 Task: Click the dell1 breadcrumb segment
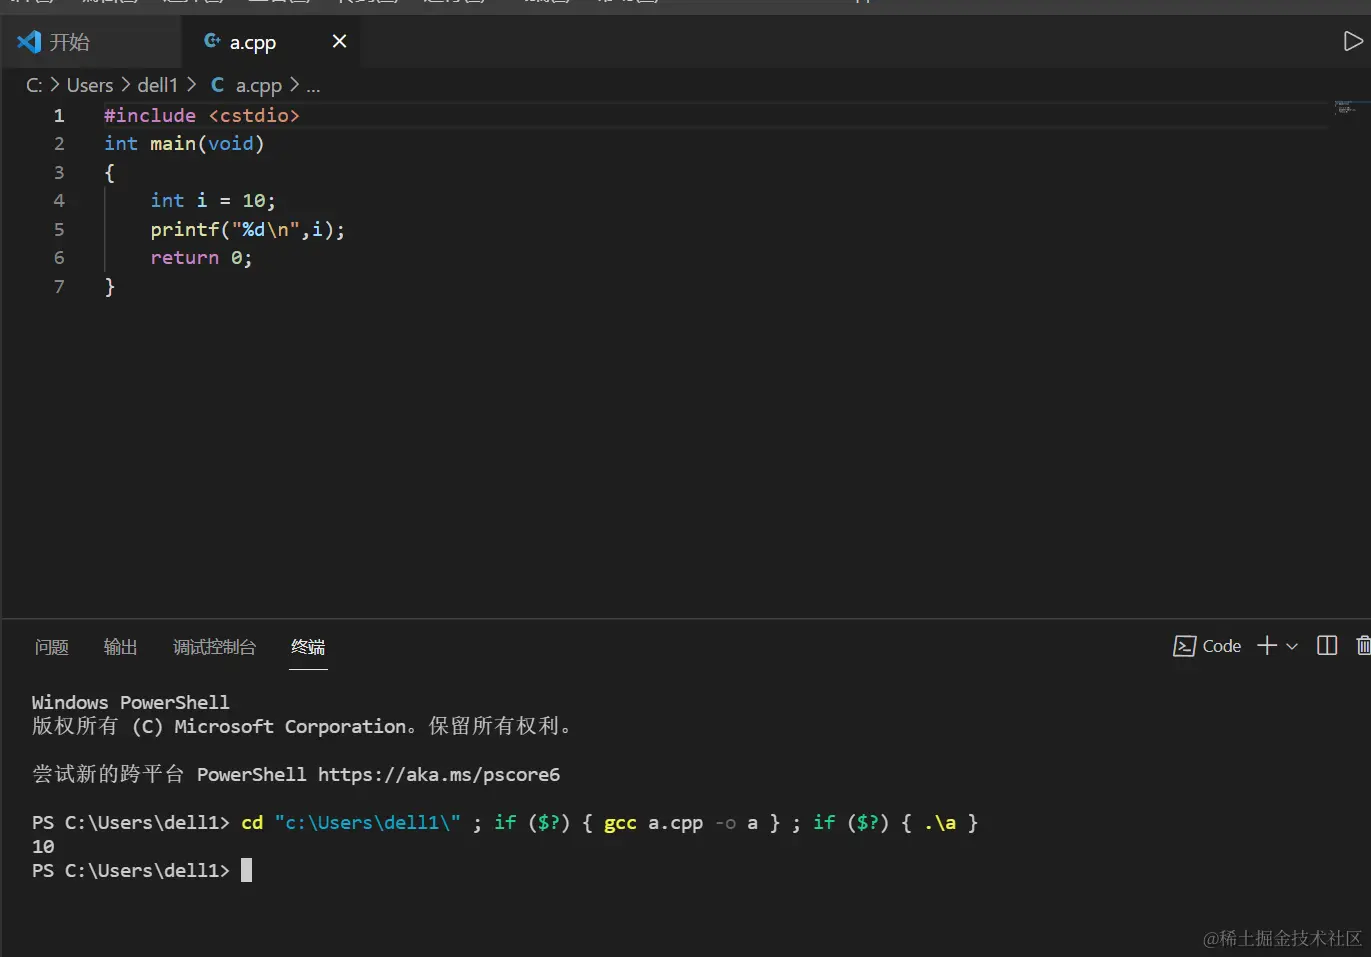(157, 85)
